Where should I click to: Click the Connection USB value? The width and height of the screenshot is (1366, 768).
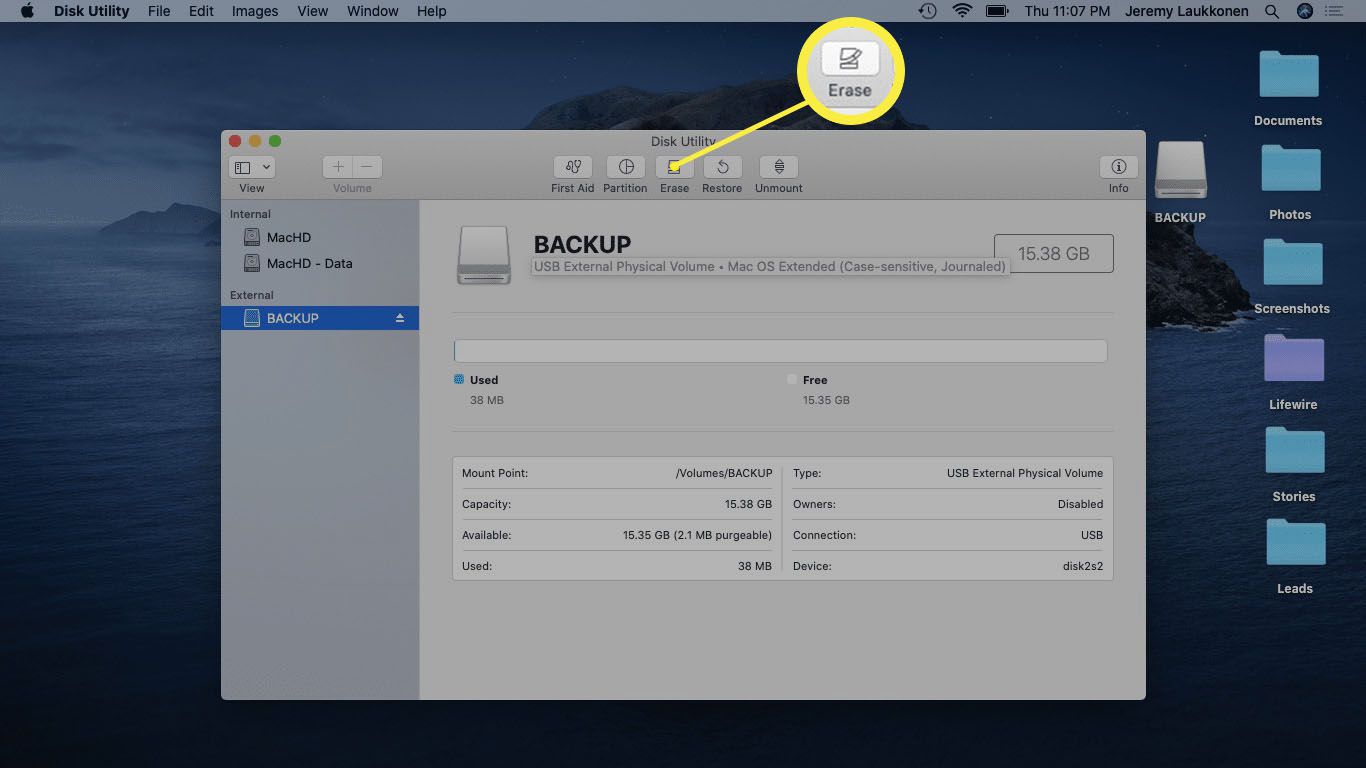click(1091, 535)
